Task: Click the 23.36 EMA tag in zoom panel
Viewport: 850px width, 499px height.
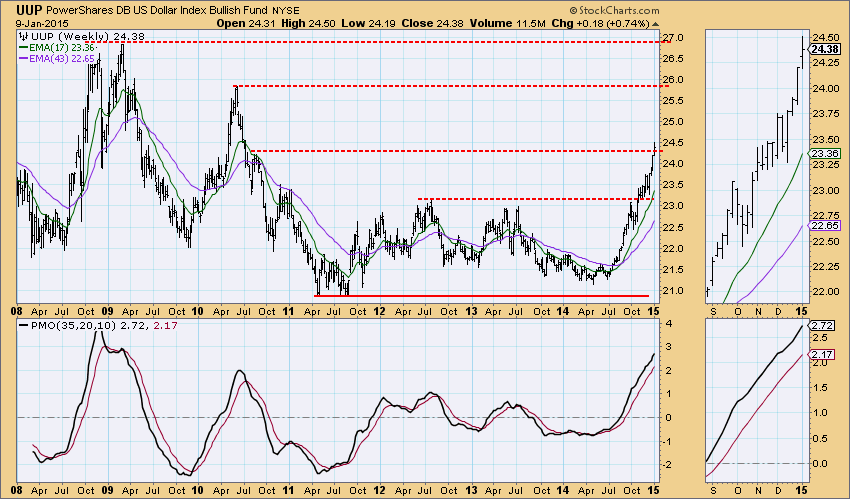Action: coord(826,153)
